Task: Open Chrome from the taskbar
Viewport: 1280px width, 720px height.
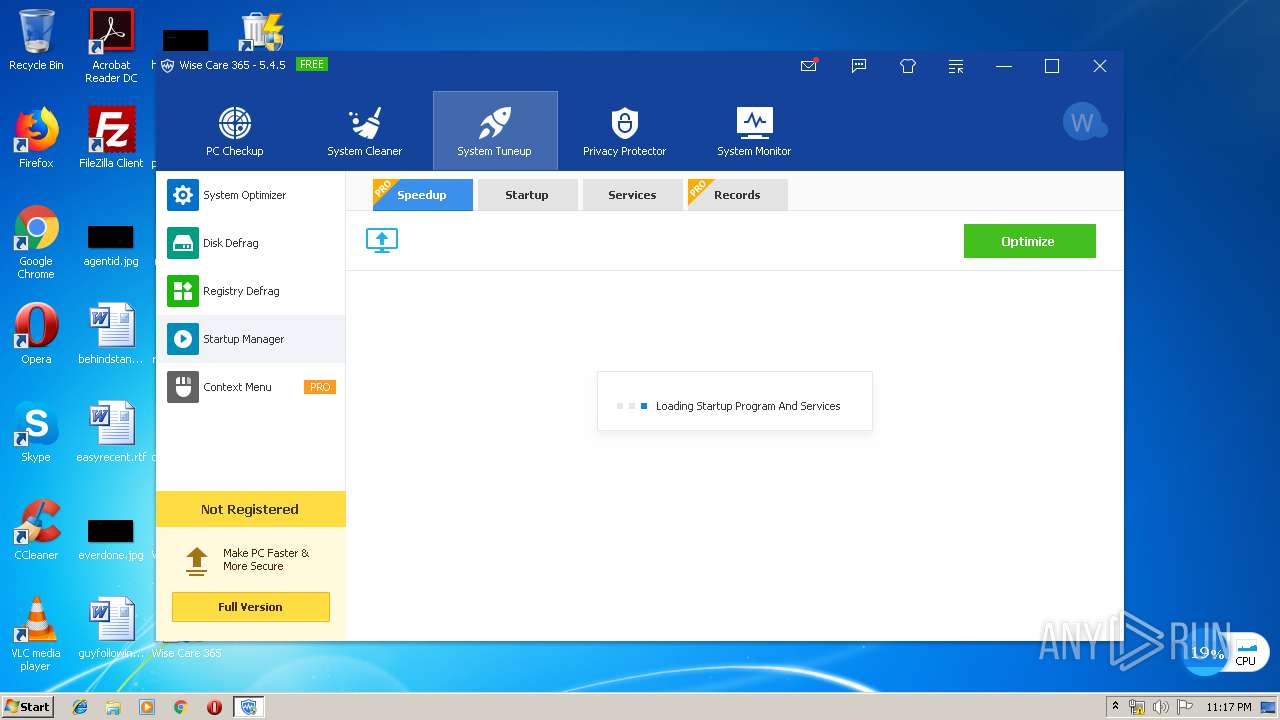Action: coord(180,707)
